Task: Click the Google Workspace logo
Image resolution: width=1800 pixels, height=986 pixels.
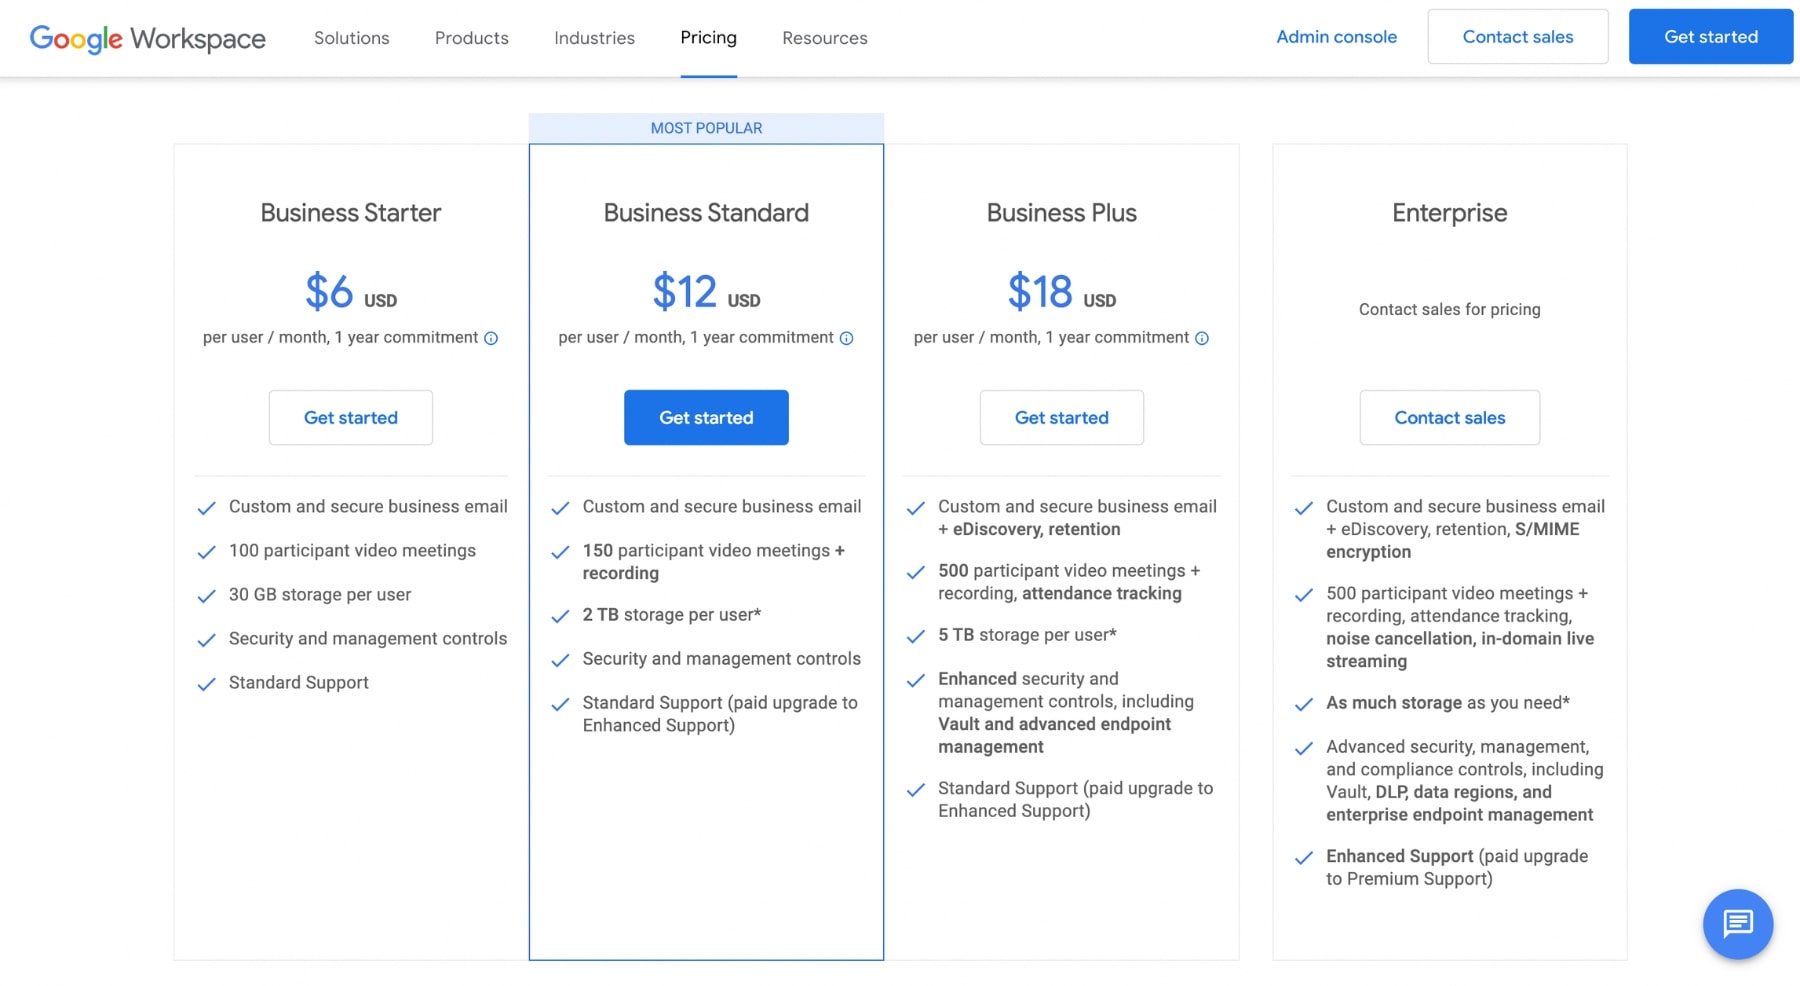Action: click(x=148, y=38)
